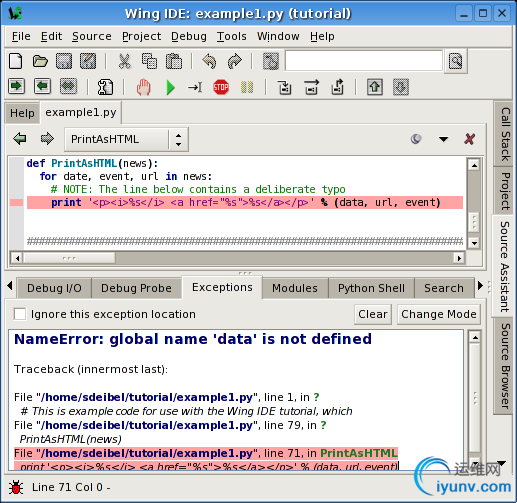
Task: Save the file with the floppy disk icon
Action: 64,61
